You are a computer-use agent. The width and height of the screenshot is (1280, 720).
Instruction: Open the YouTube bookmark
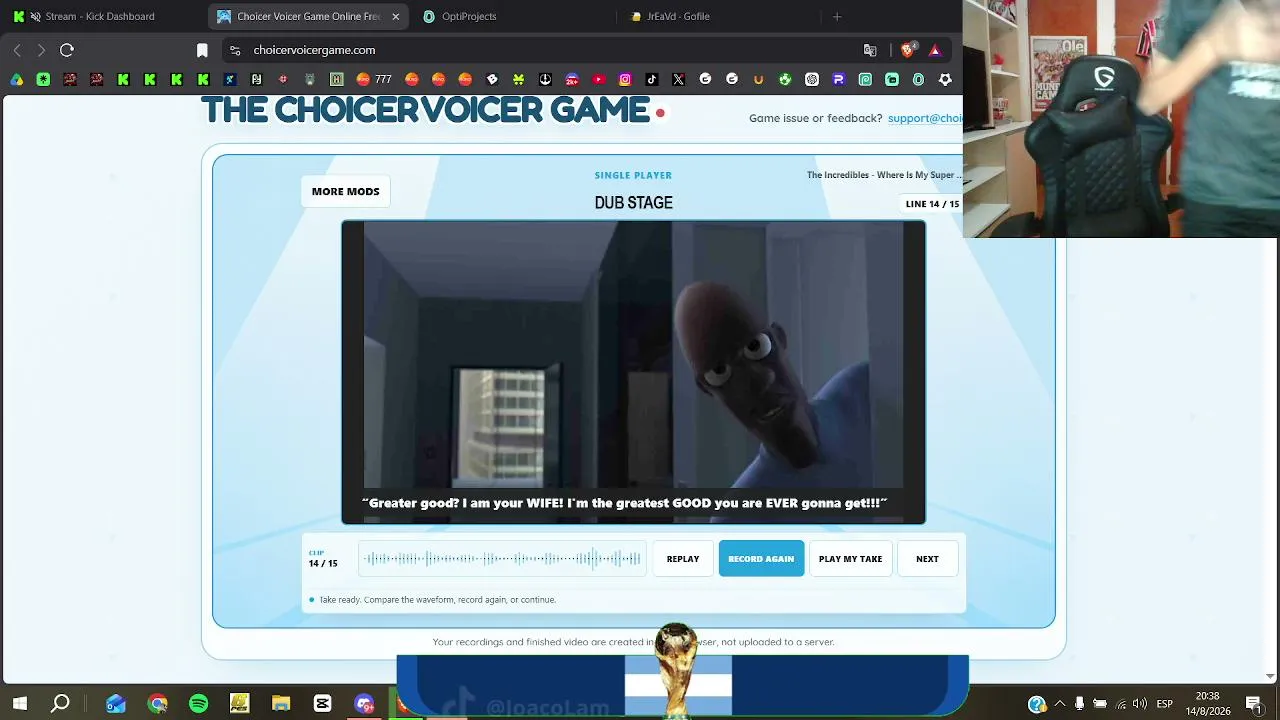[x=599, y=79]
